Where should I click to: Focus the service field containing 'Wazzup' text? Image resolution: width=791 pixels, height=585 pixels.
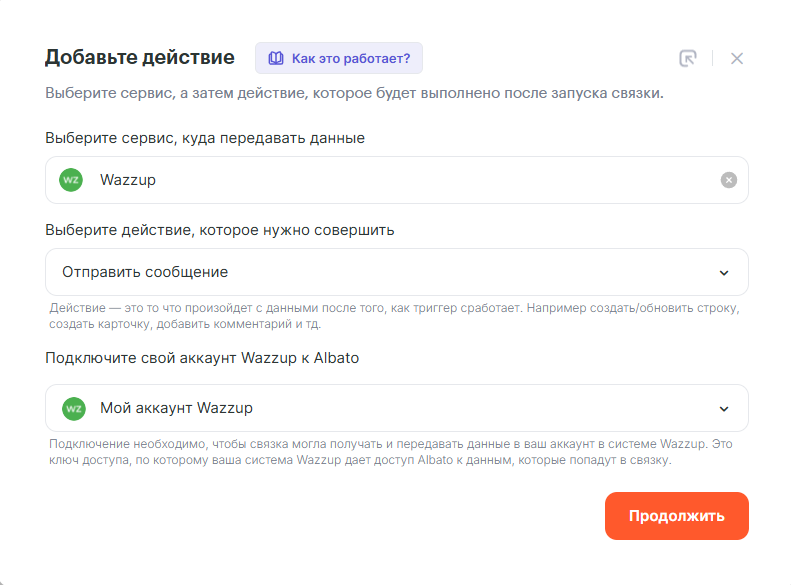click(x=400, y=180)
